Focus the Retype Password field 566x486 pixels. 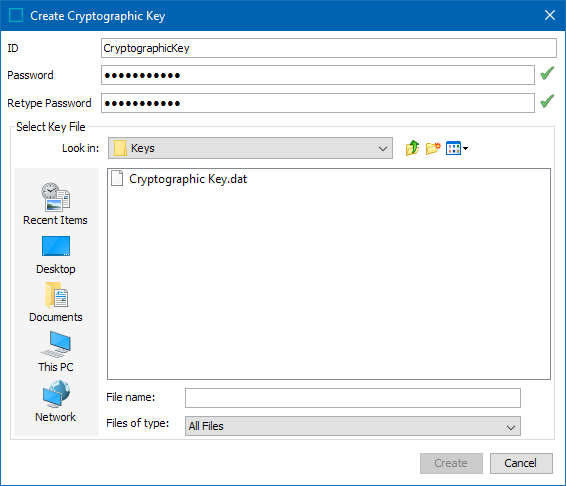pyautogui.click(x=318, y=103)
